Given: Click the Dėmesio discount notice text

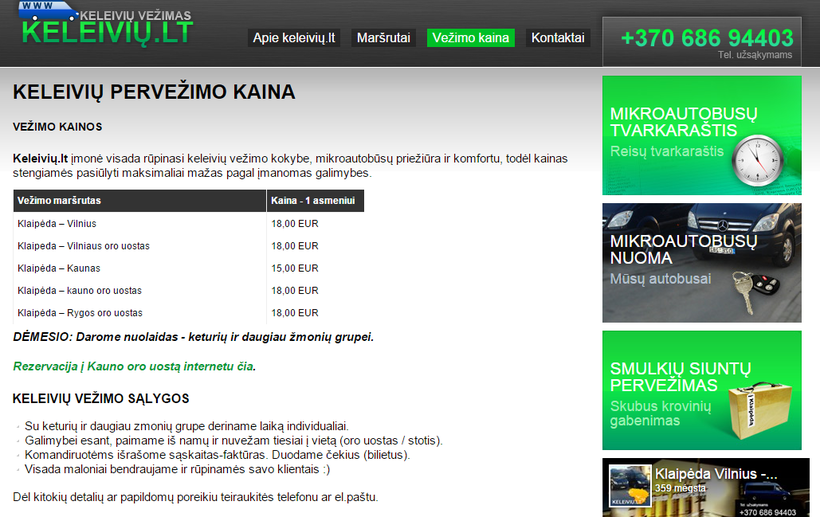Looking at the screenshot, I should click(193, 337).
